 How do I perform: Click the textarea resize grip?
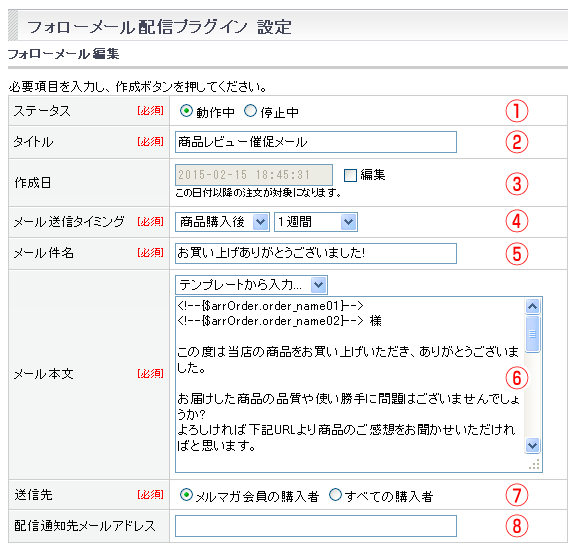[x=534, y=465]
